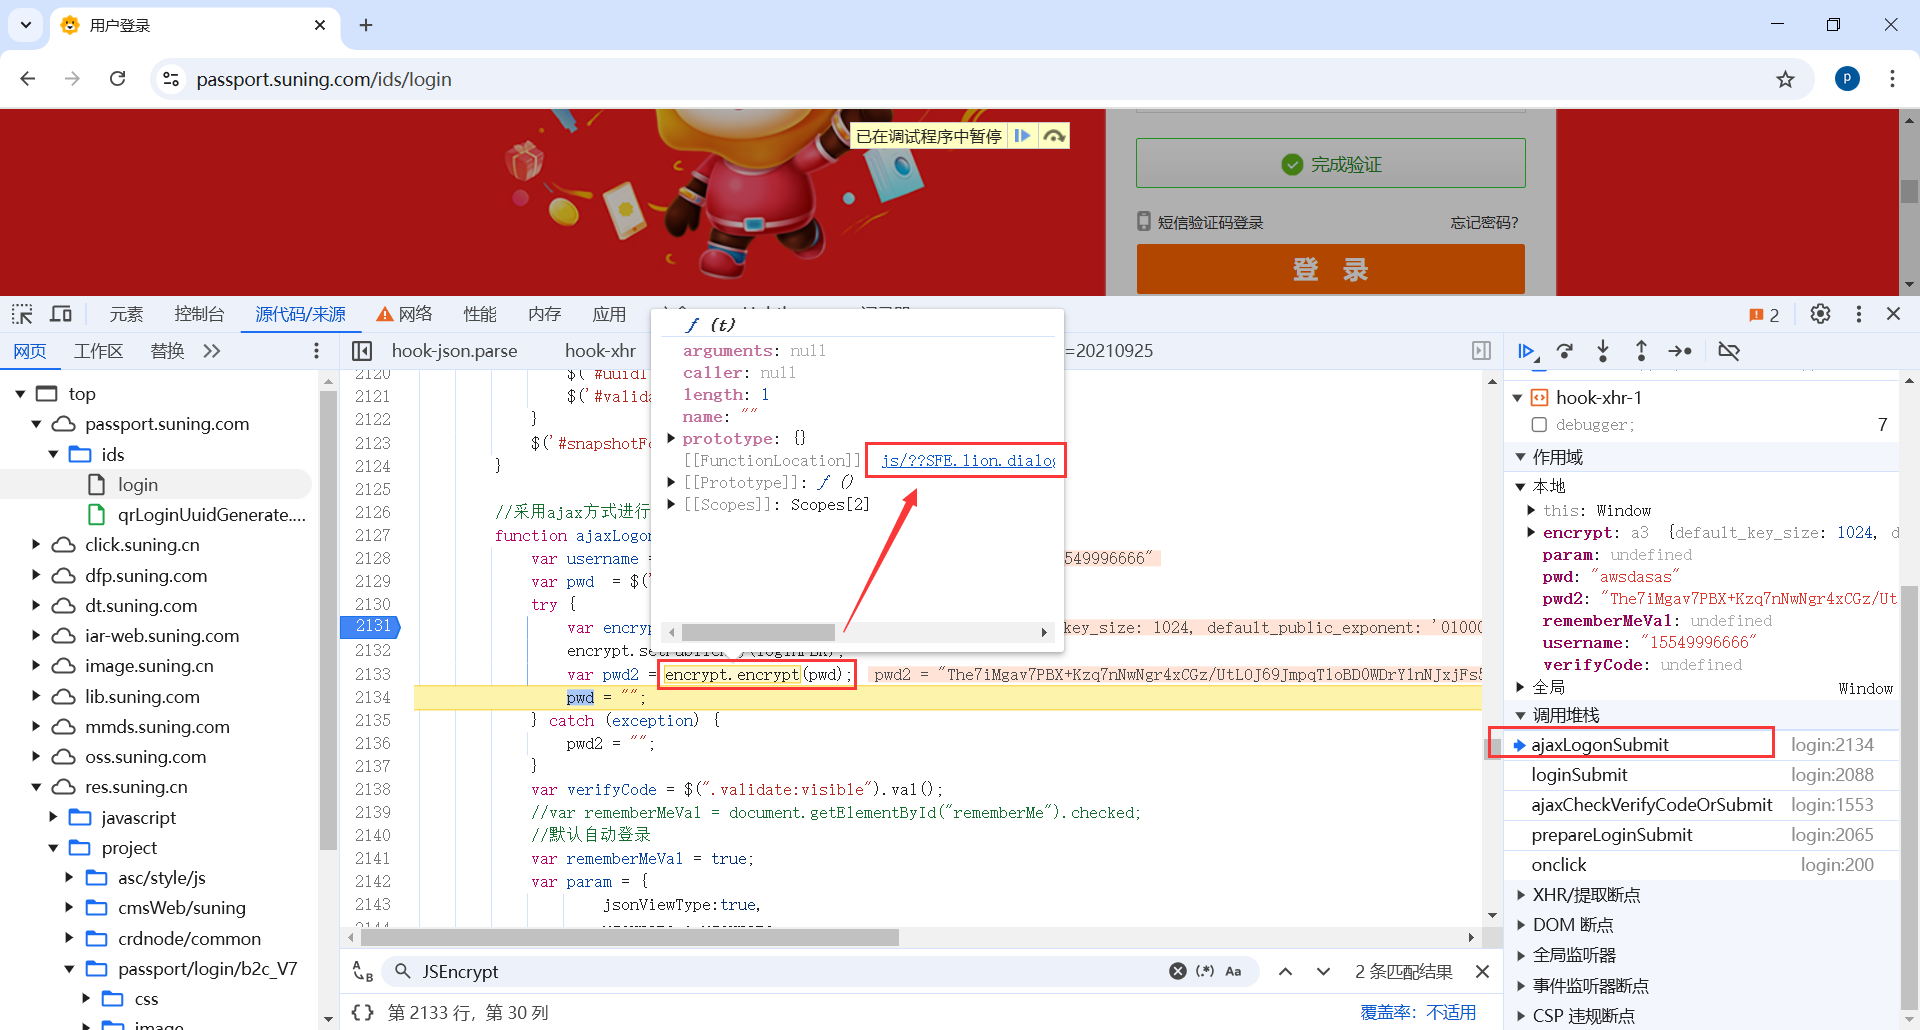Image resolution: width=1920 pixels, height=1030 pixels.
Task: Expand the encrypt scope variable
Action: (x=1531, y=532)
